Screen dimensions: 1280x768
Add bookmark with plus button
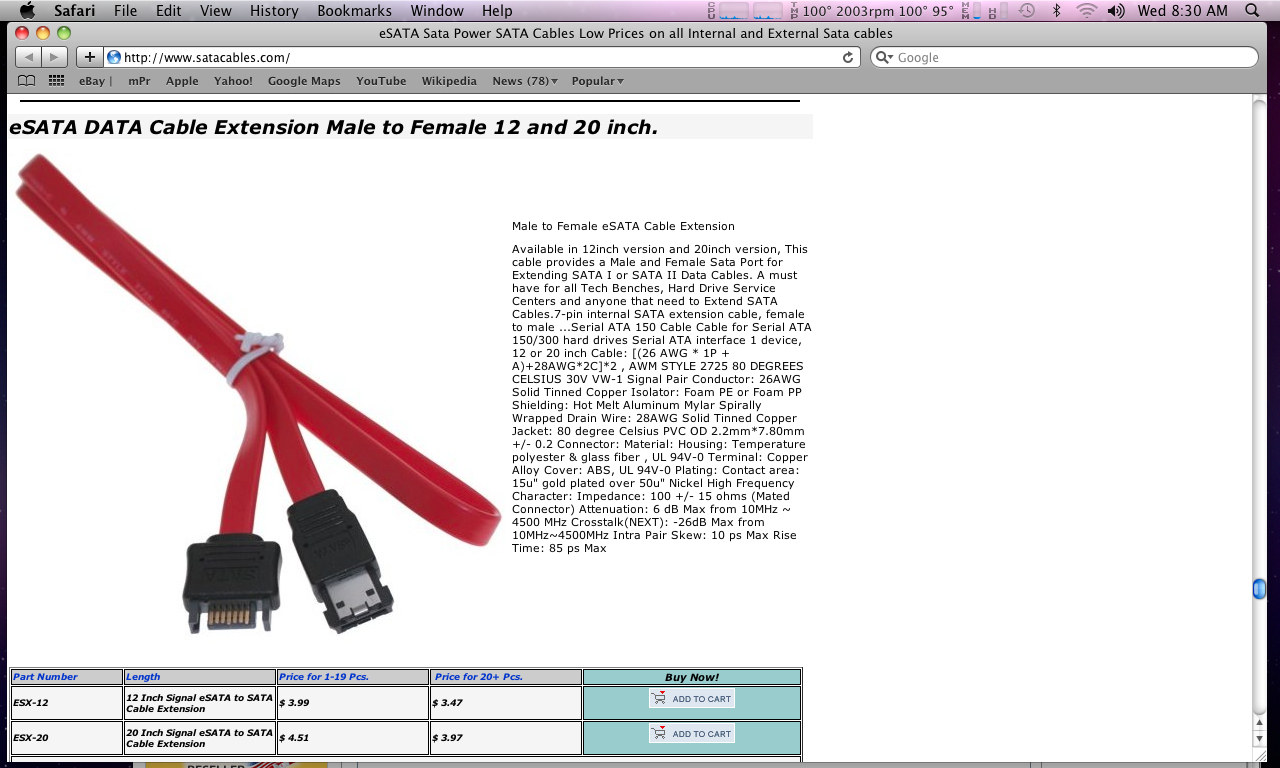[x=89, y=57]
